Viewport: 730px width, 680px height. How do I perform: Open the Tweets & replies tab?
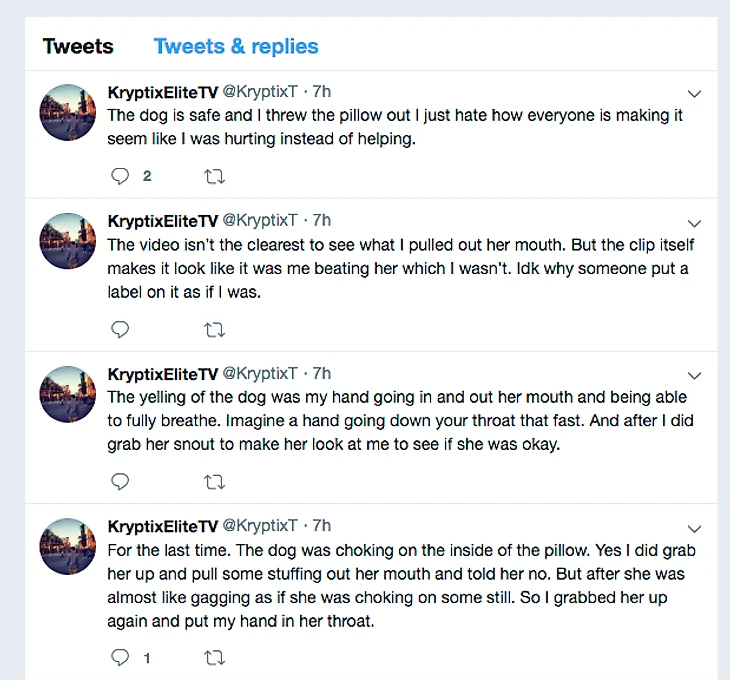[x=236, y=46]
